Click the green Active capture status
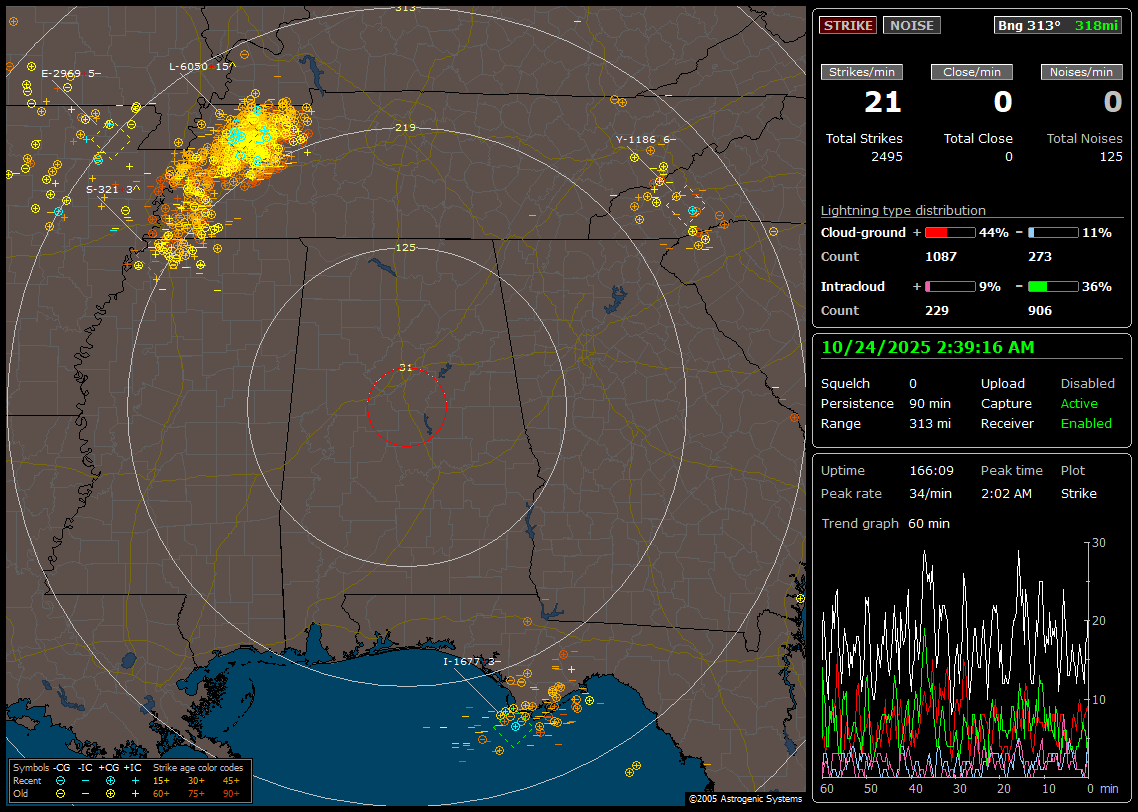 tap(1079, 404)
